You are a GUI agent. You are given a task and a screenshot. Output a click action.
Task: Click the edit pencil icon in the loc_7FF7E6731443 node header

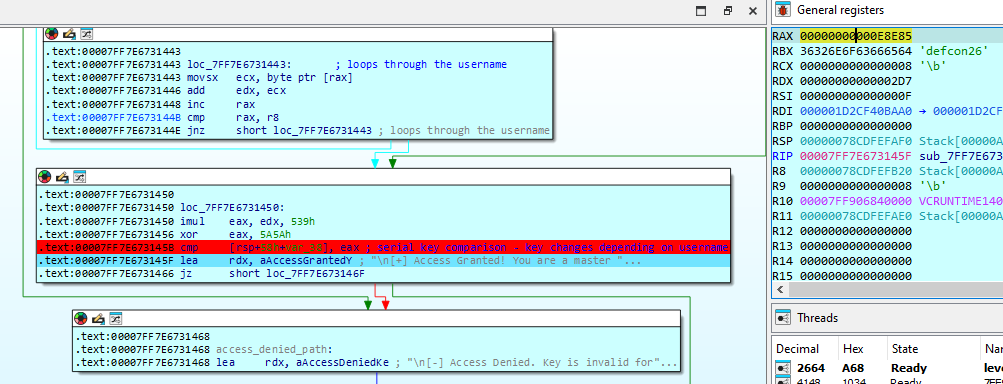click(x=69, y=34)
